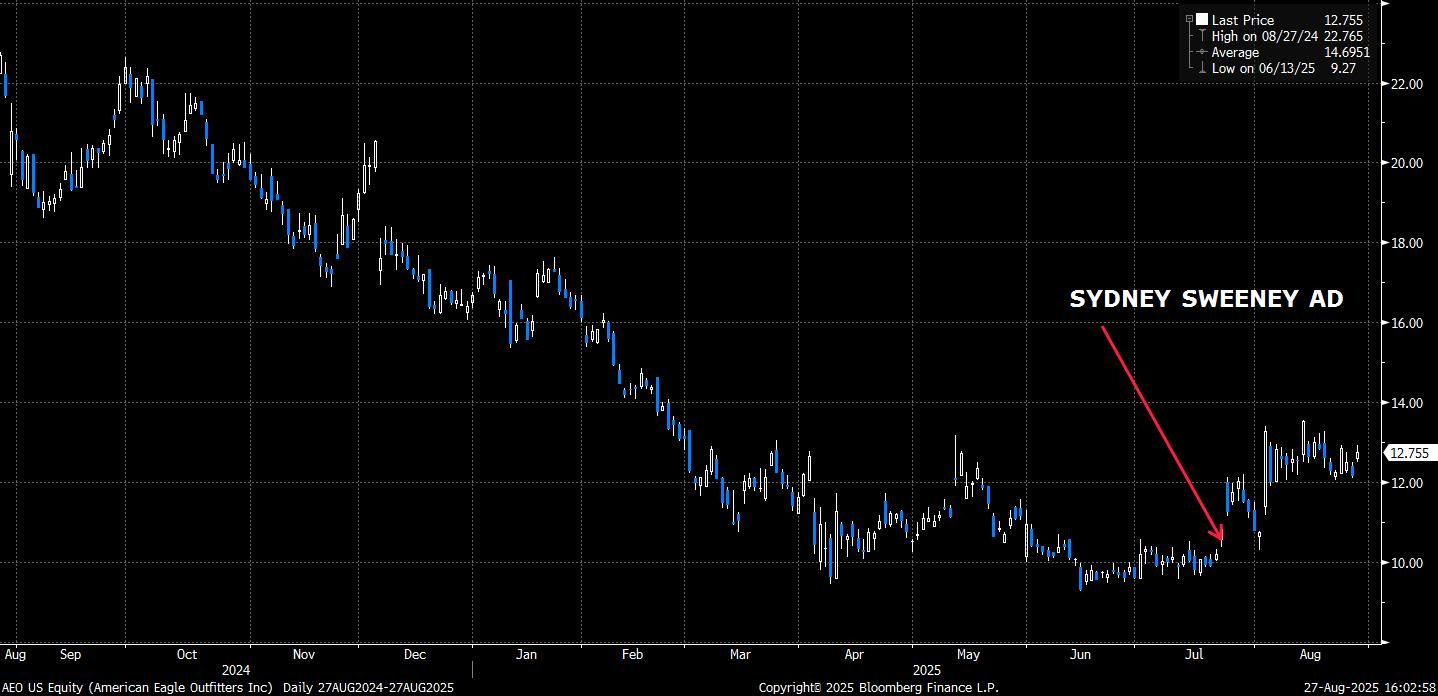1438x696 pixels.
Task: Click the High on 08/27/24 legend entry
Action: (1263, 36)
